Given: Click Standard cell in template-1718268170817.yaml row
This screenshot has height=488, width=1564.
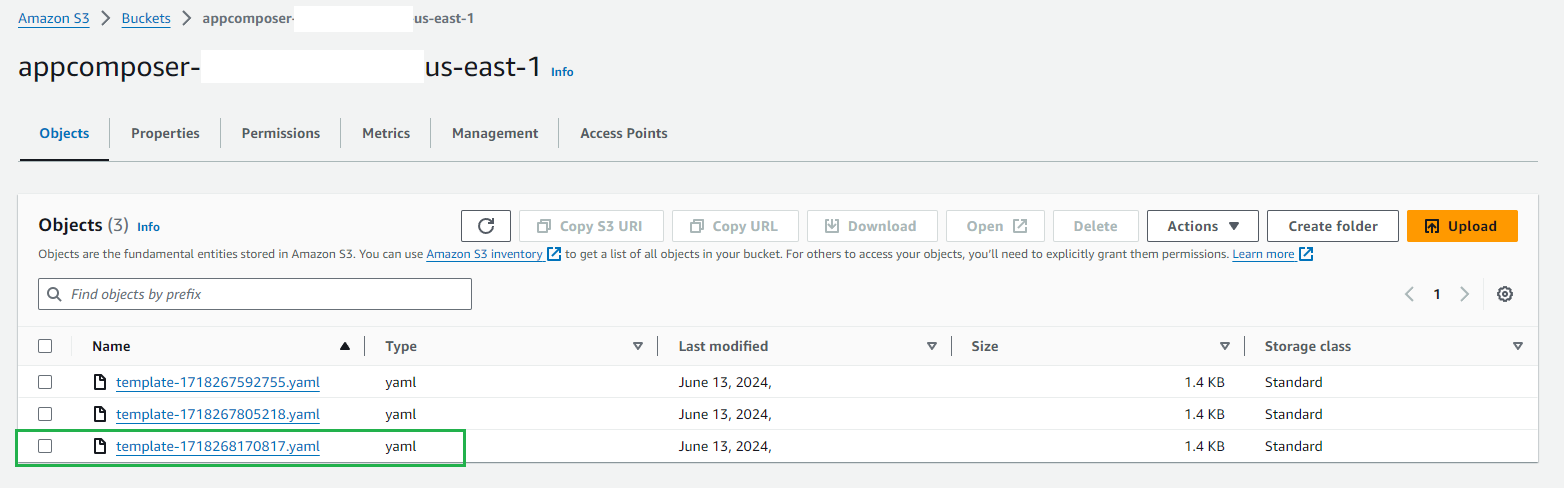Looking at the screenshot, I should [1293, 446].
